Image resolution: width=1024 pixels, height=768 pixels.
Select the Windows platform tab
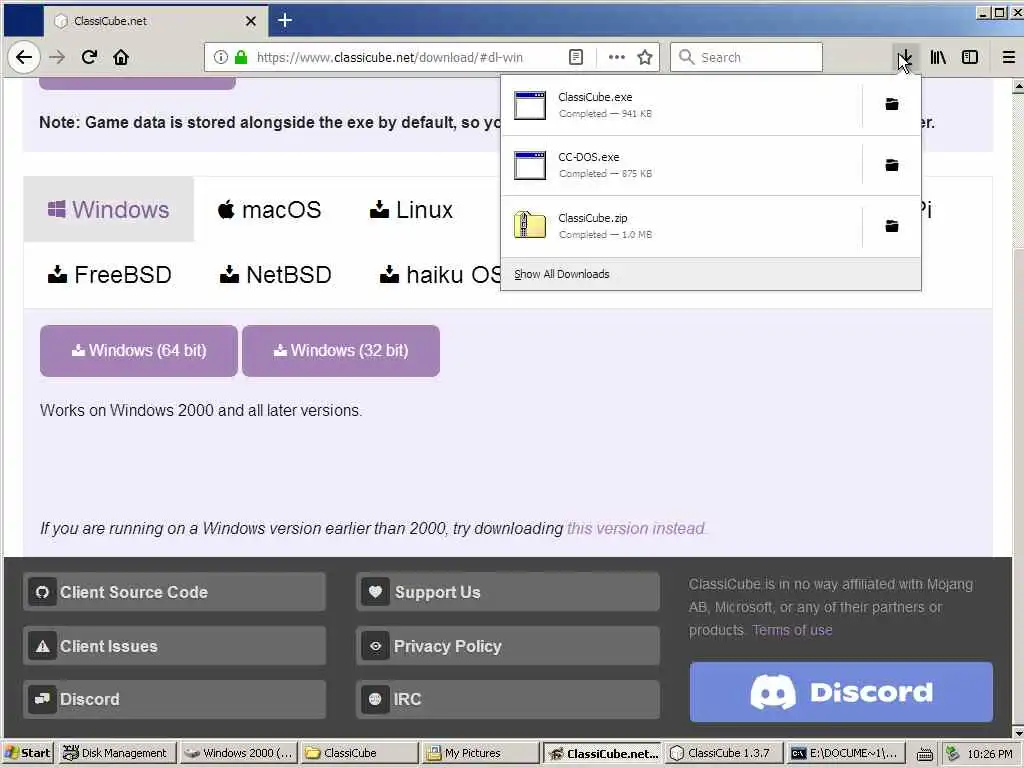(x=108, y=210)
